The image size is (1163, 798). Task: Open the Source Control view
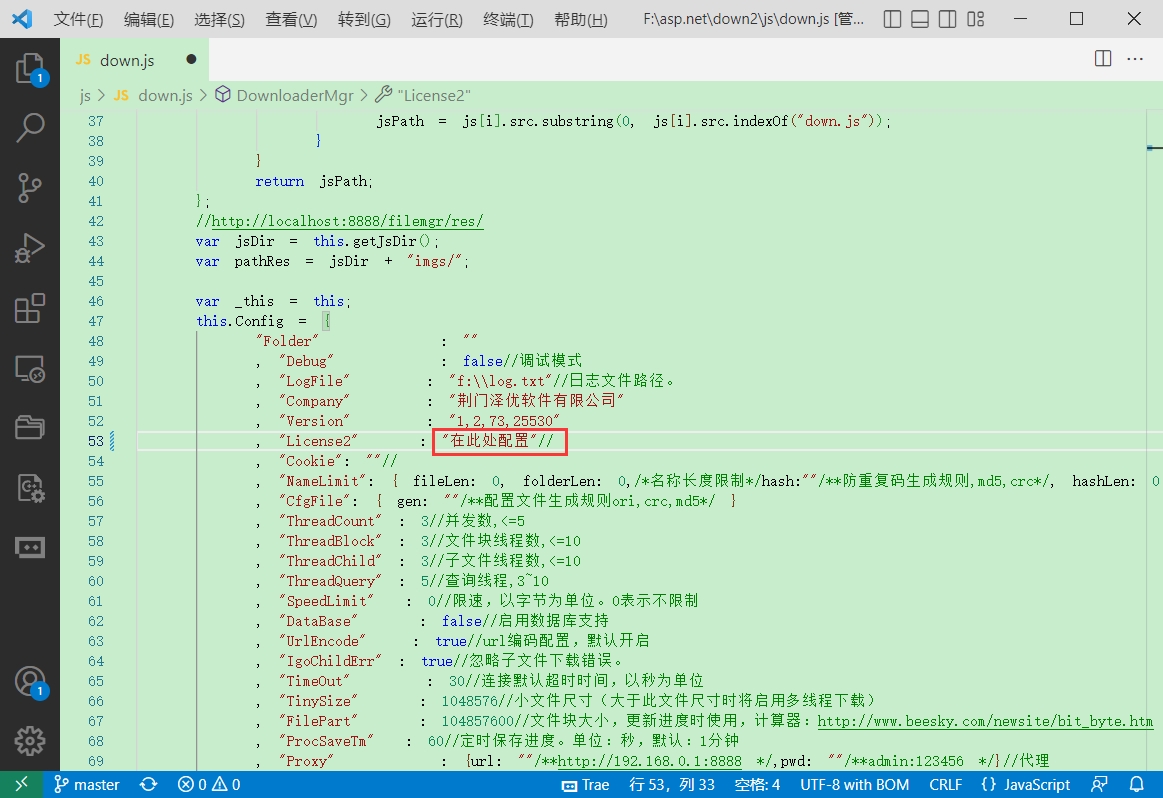[x=30, y=188]
